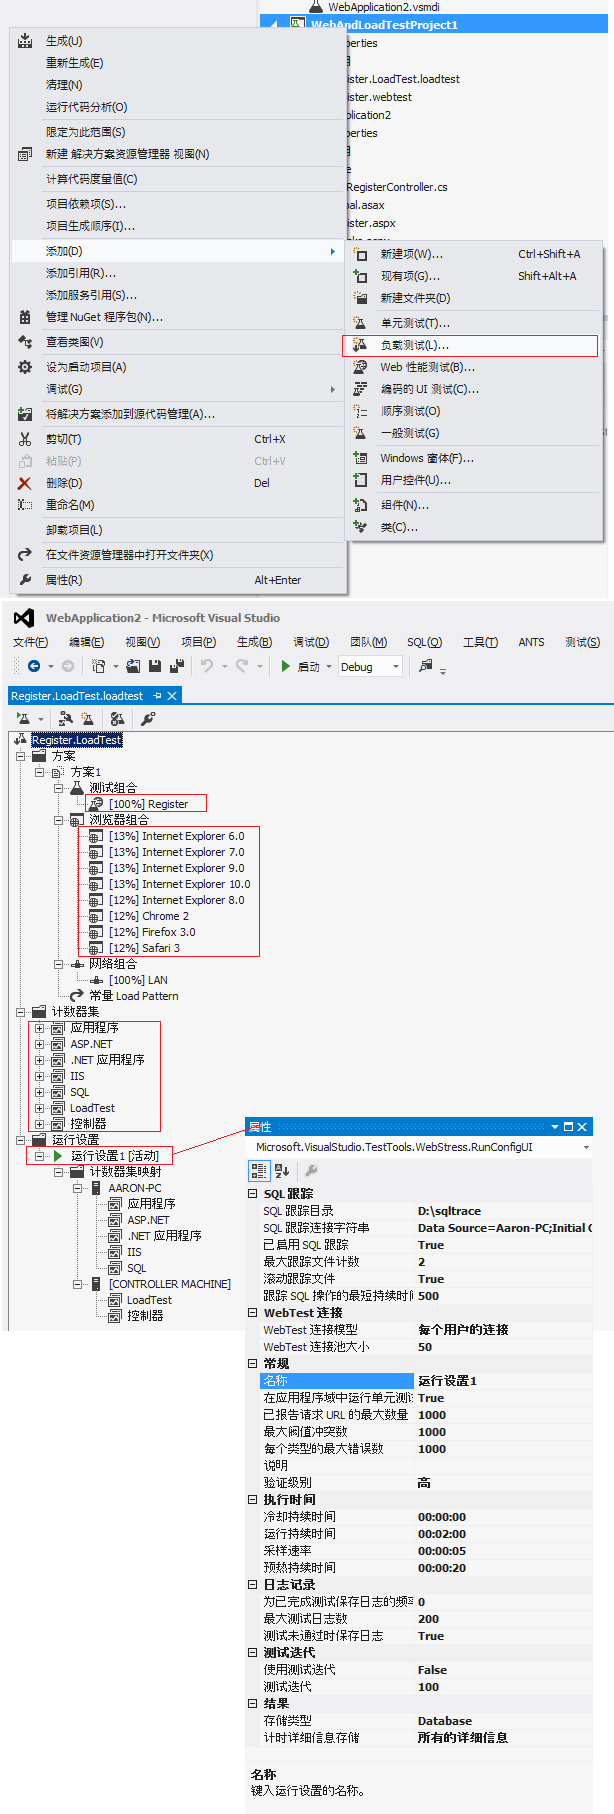Click the 名称 property value 运行设置1
Image resolution: width=614 pixels, height=1814 pixels.
click(503, 1381)
